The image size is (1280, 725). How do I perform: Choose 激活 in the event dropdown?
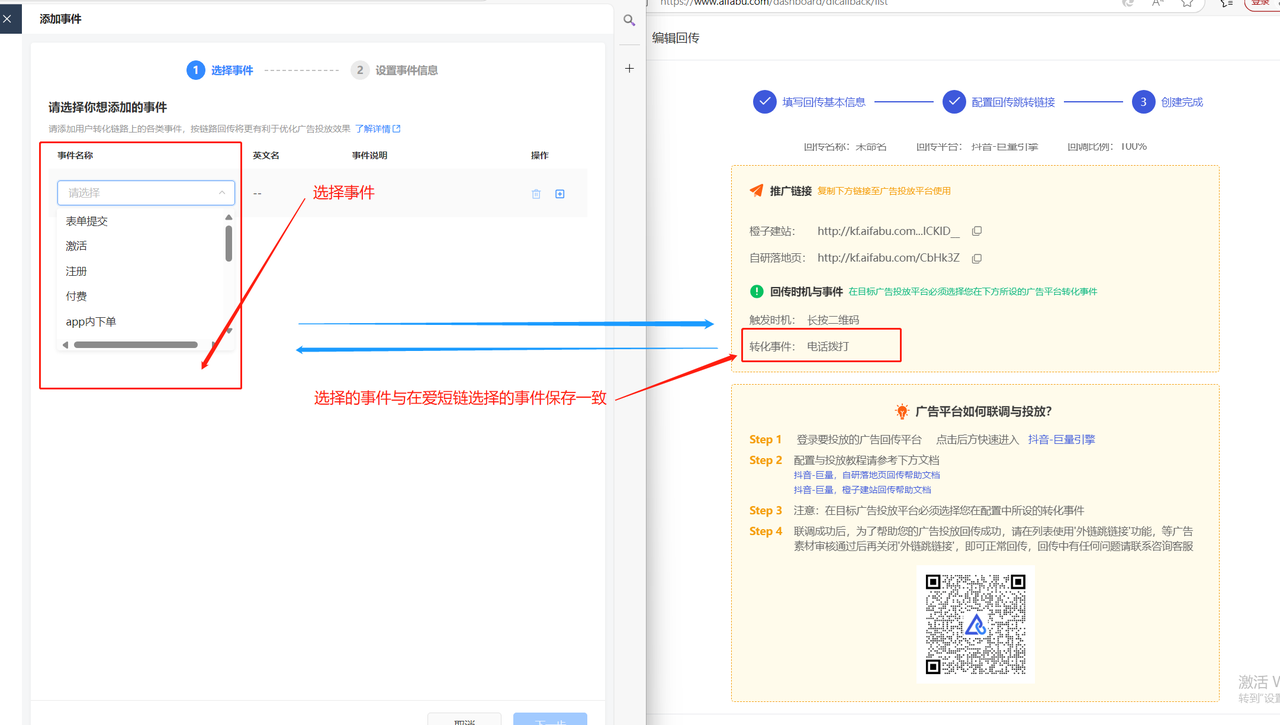pyautogui.click(x=77, y=246)
